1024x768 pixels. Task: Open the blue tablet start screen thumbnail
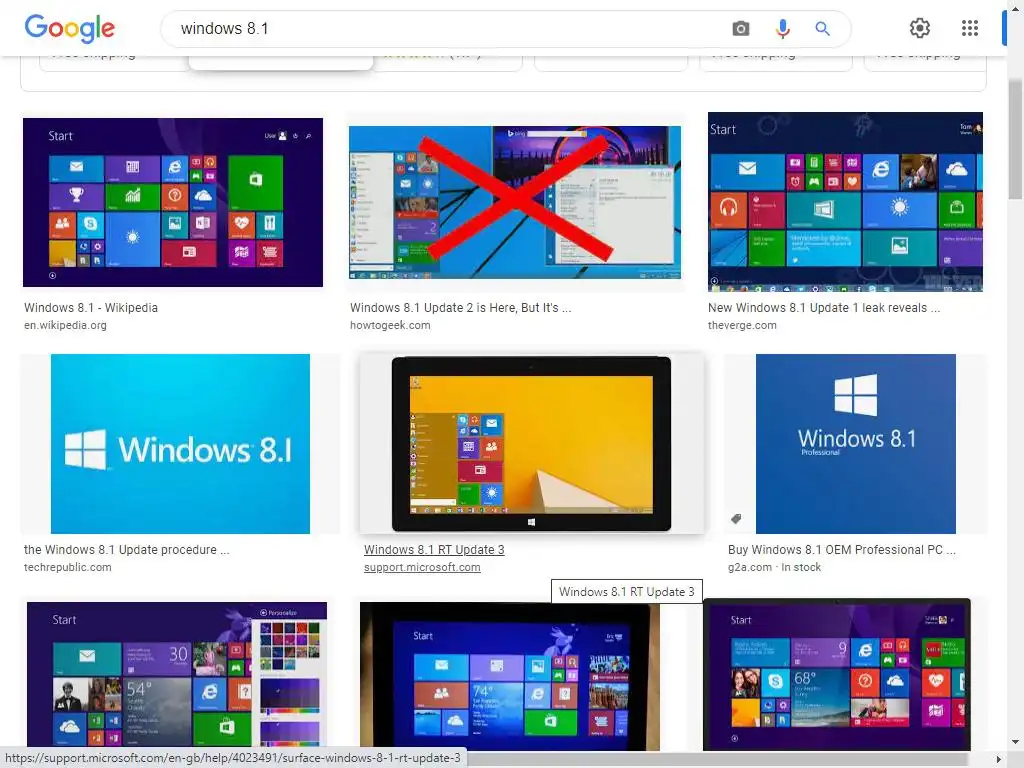point(510,677)
